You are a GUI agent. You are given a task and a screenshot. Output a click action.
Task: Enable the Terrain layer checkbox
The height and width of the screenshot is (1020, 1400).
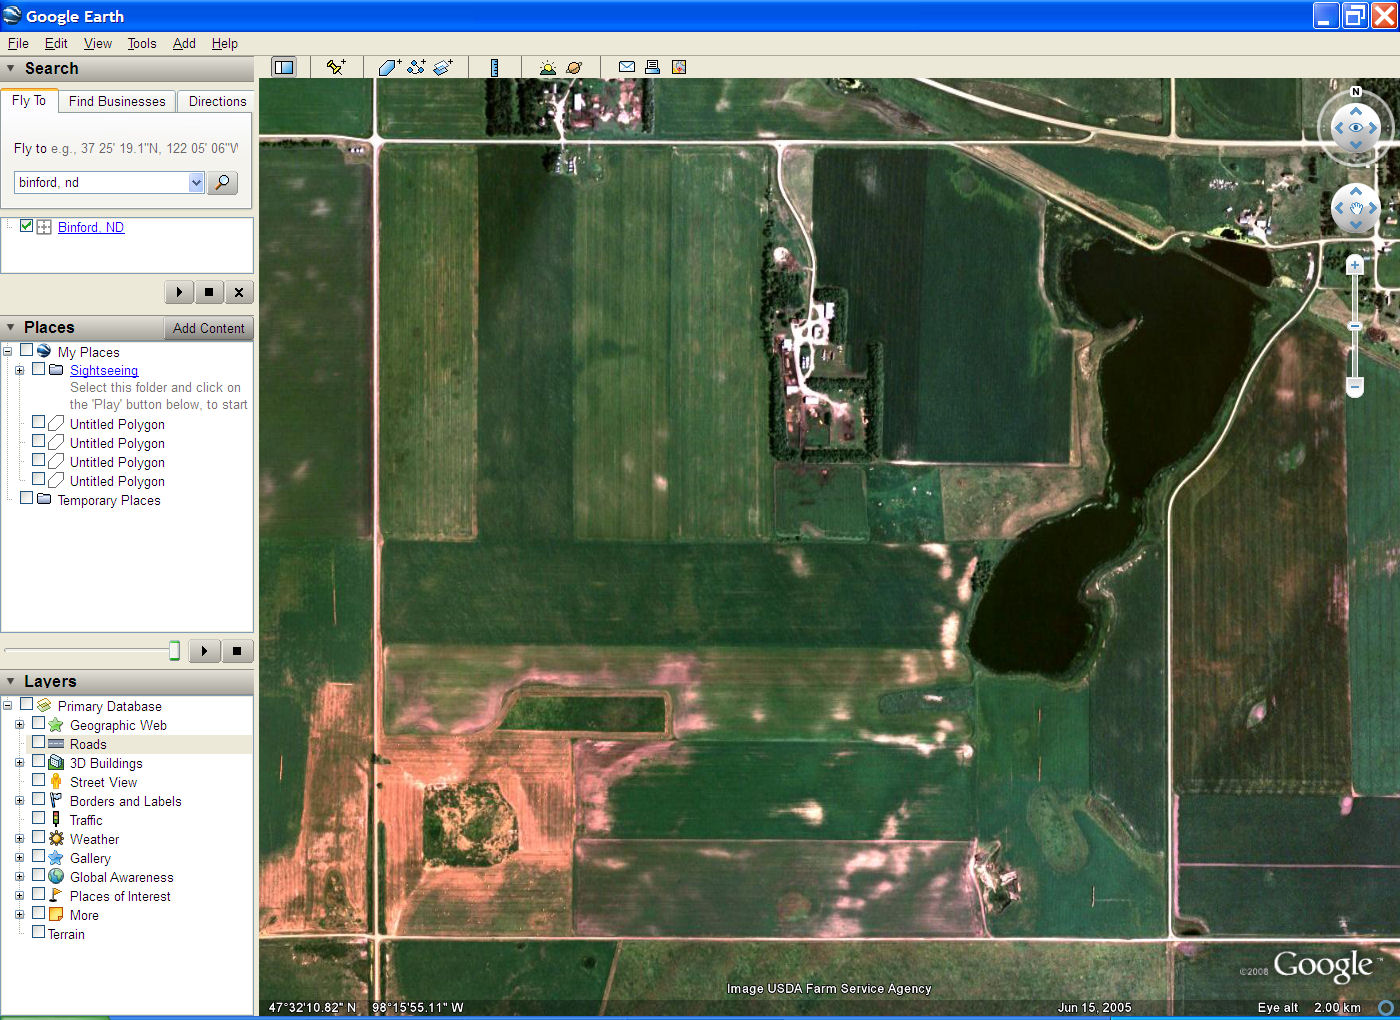tap(38, 932)
